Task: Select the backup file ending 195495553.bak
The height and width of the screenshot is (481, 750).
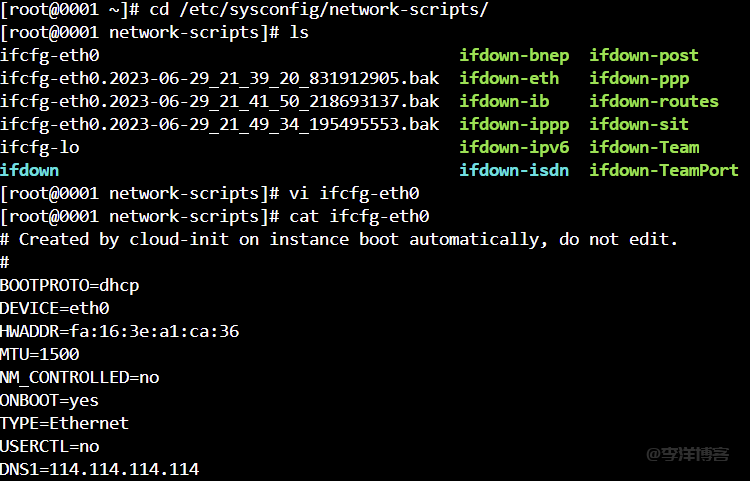Action: click(219, 124)
